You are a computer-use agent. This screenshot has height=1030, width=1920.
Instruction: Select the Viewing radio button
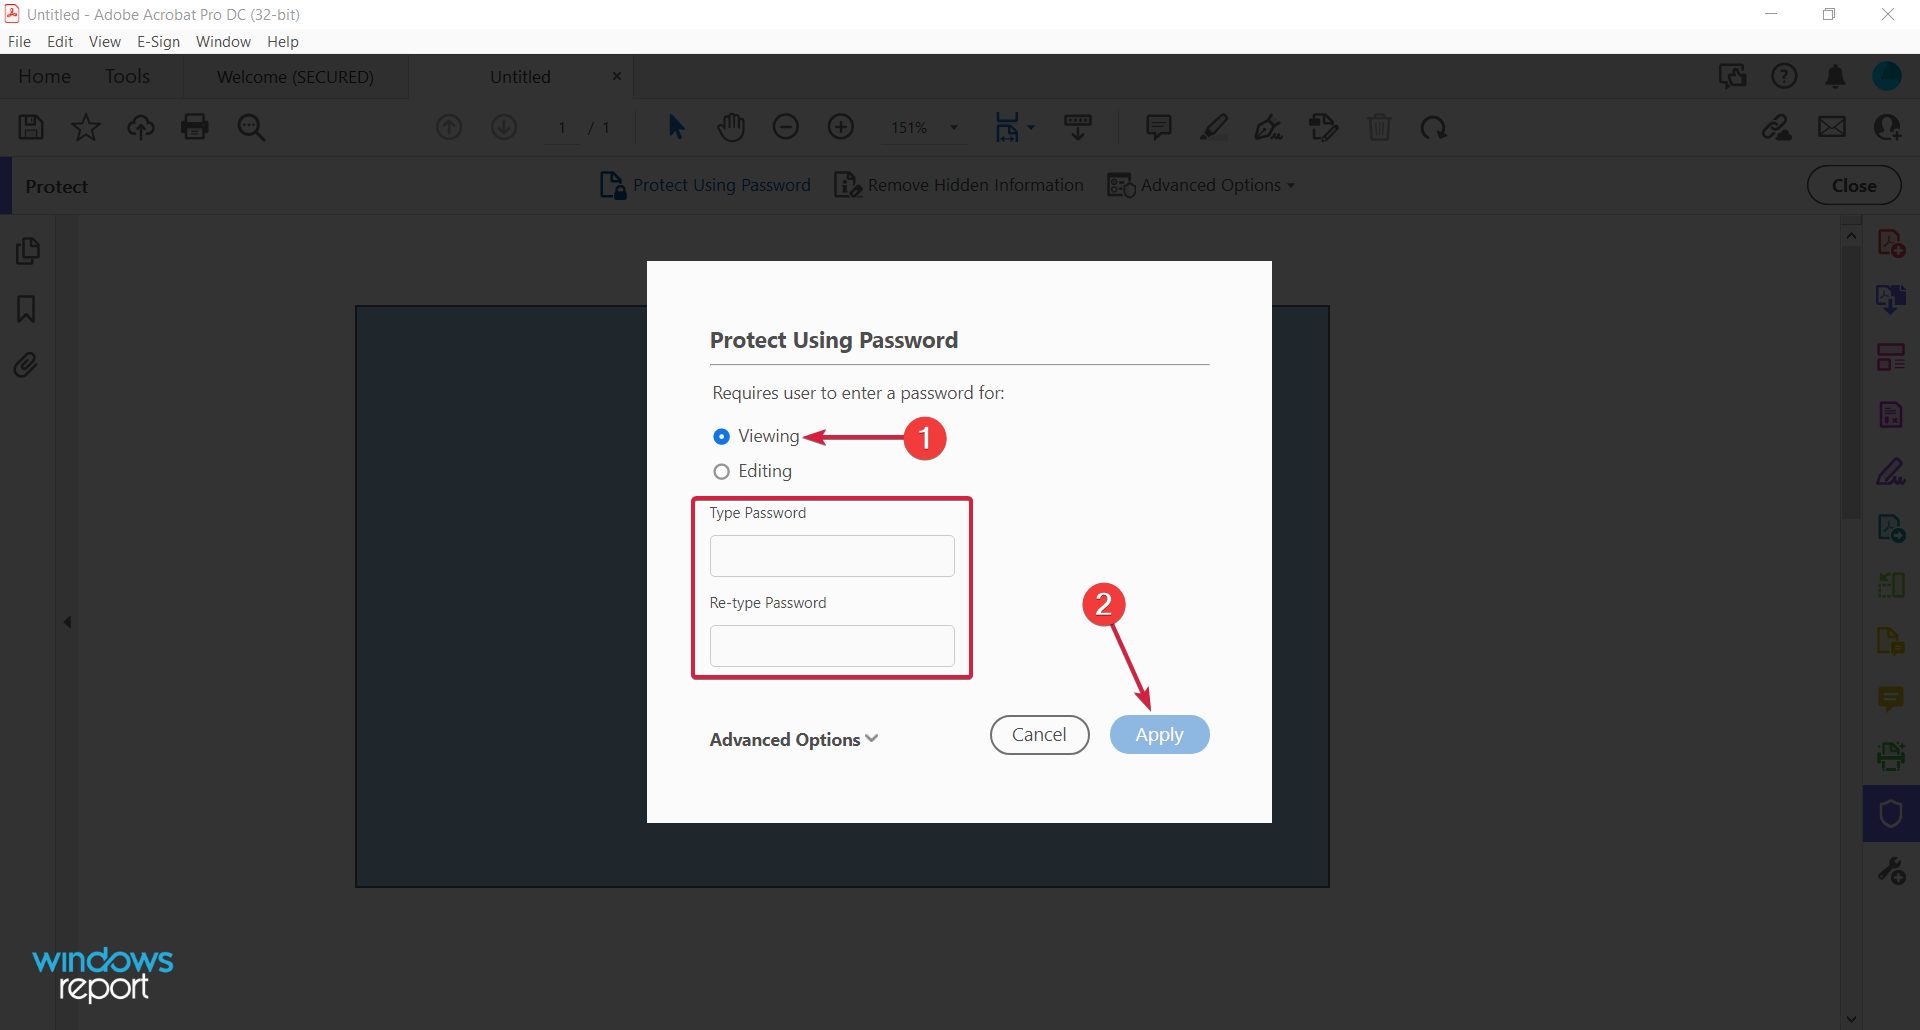tap(722, 436)
